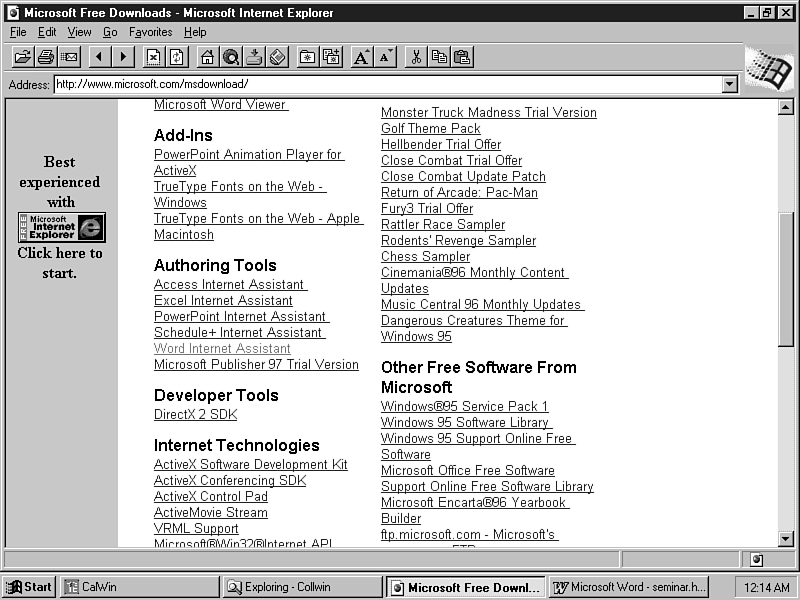Click the Start button on the taskbar
The width and height of the screenshot is (800, 600).
[x=30, y=587]
